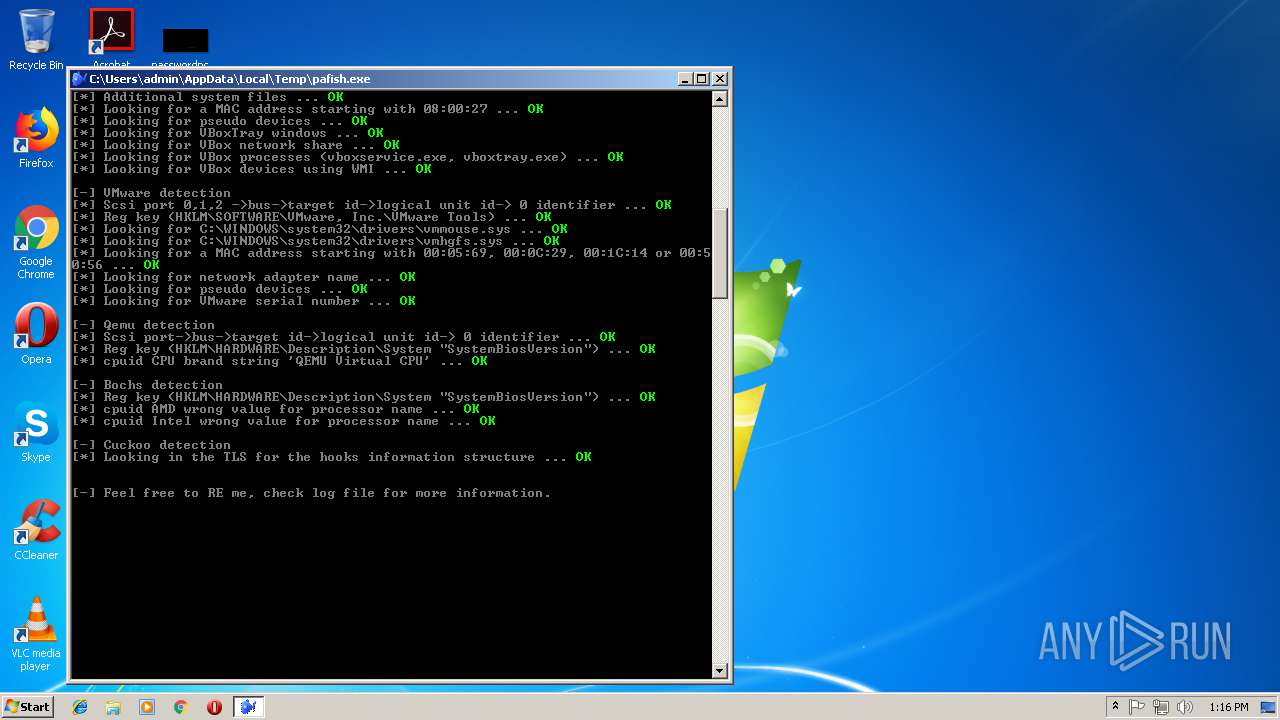Viewport: 1280px width, 720px height.
Task: Open the Skype desktop shortcut
Action: (x=36, y=431)
